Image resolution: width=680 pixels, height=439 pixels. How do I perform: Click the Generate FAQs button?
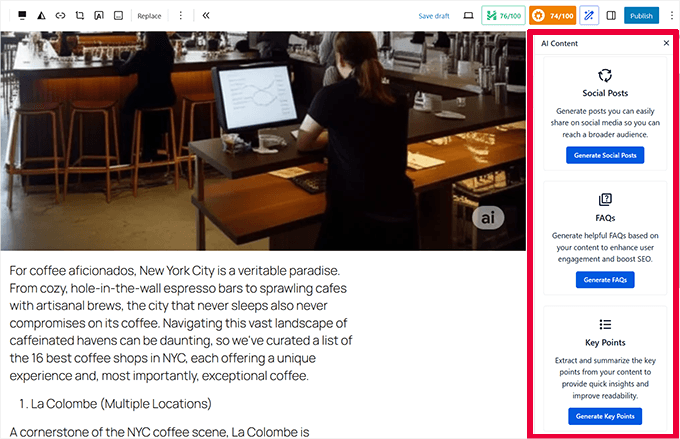[x=604, y=280]
